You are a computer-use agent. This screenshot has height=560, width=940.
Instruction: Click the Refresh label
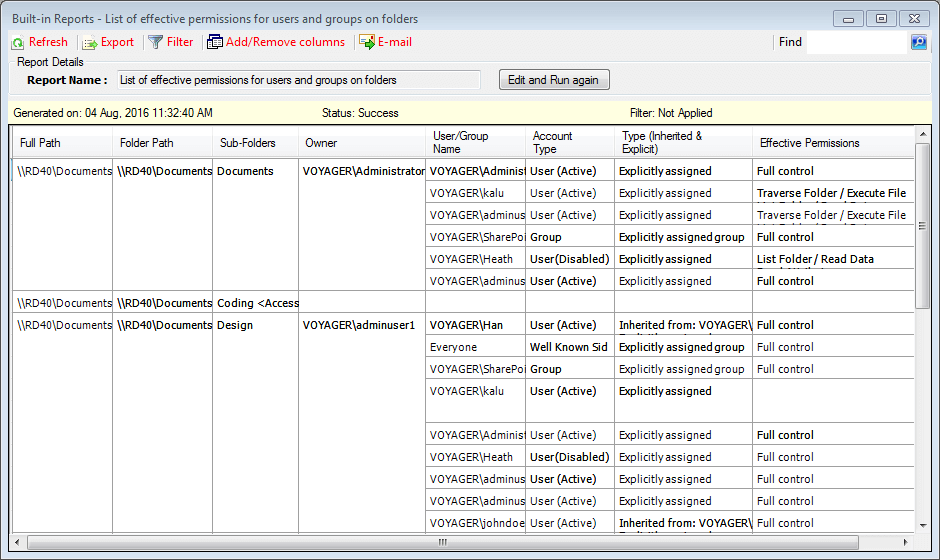click(48, 42)
